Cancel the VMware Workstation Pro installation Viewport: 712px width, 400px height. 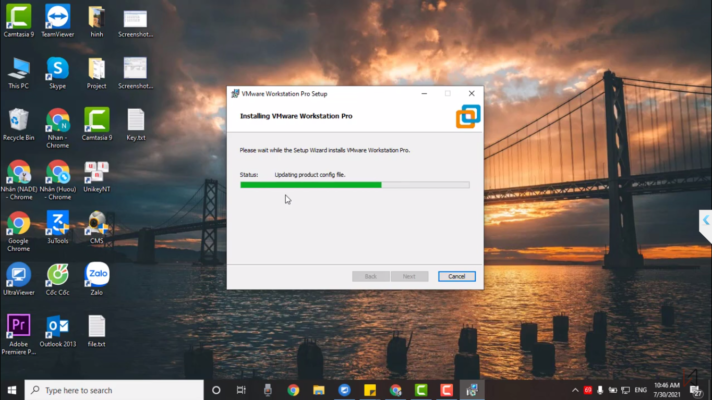[x=456, y=276]
